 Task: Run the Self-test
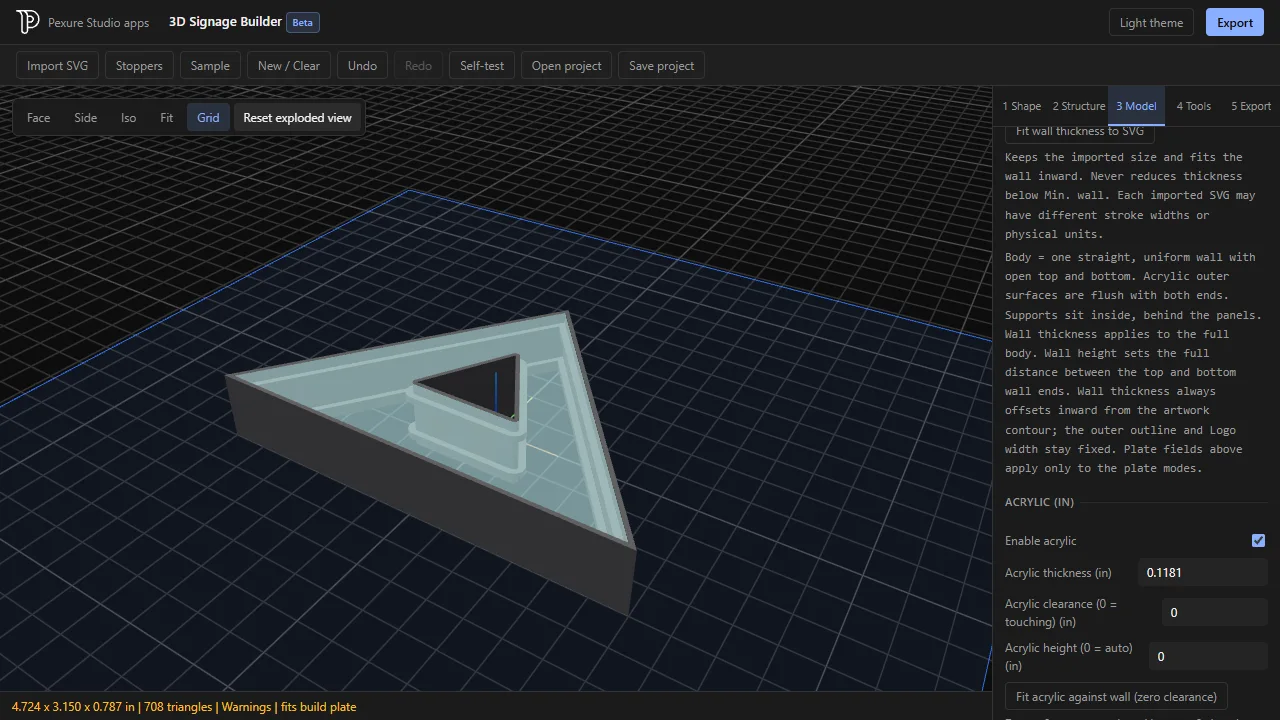click(482, 66)
